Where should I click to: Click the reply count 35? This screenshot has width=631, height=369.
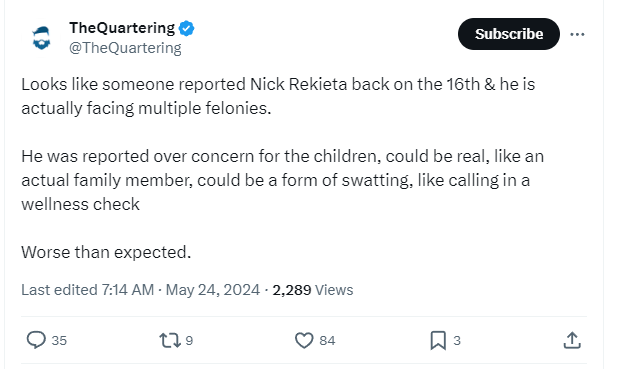click(59, 340)
